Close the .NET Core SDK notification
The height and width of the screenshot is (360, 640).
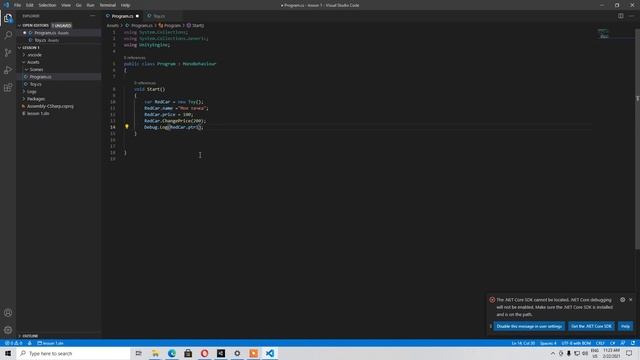coord(631,300)
